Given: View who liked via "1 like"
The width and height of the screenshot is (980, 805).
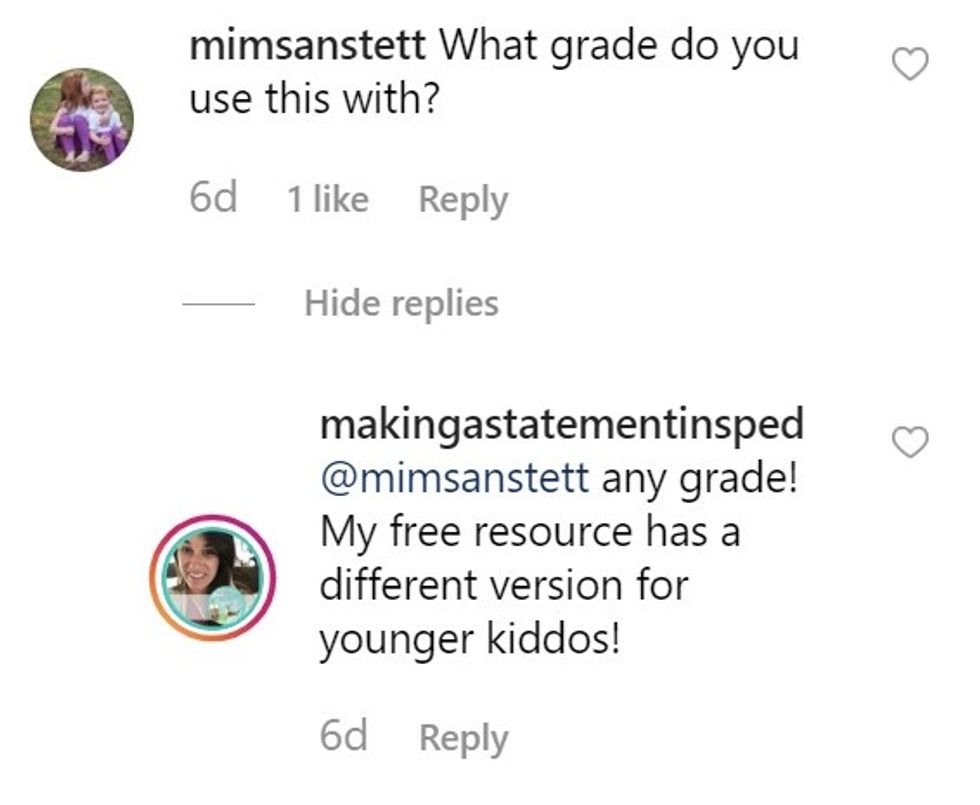Looking at the screenshot, I should click(x=327, y=200).
